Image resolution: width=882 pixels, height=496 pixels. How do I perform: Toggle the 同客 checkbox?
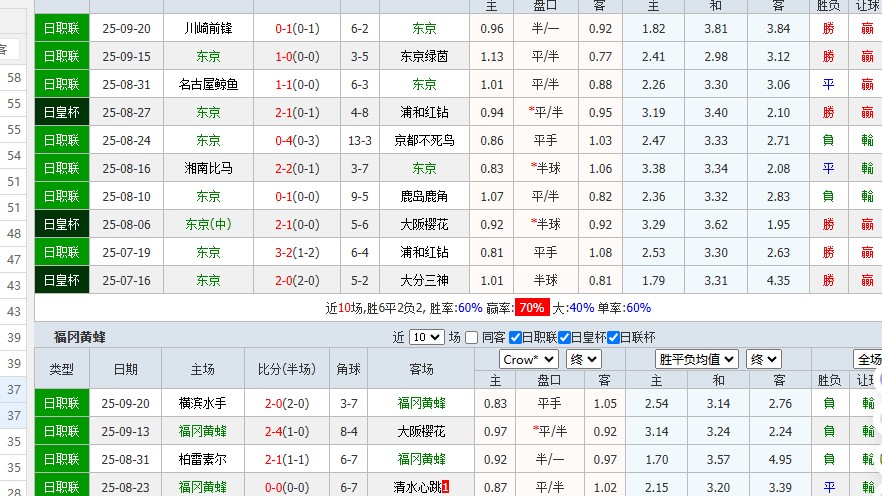pyautogui.click(x=472, y=337)
